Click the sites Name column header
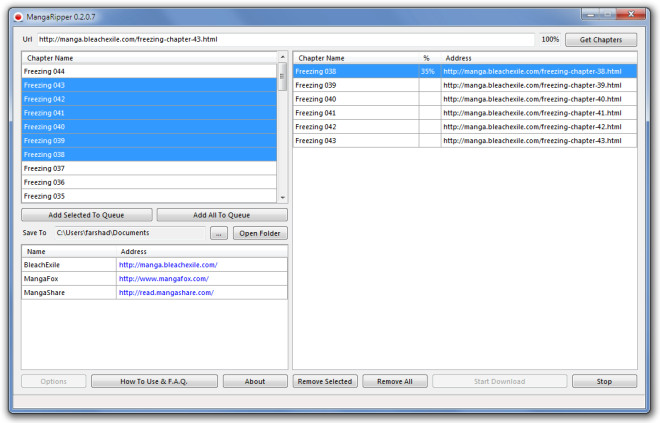This screenshot has height=423, width=660. (69, 252)
